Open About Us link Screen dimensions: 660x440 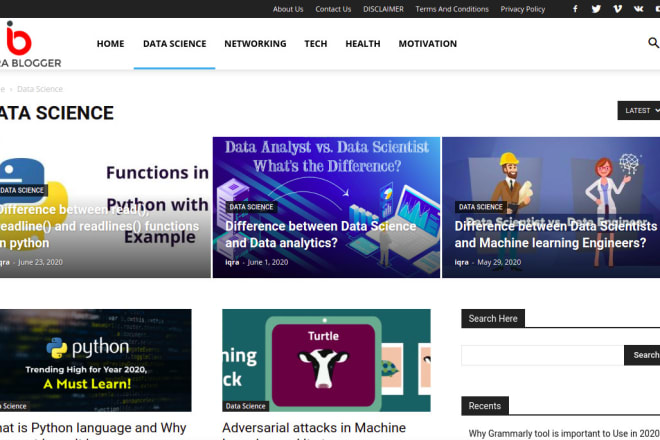(288, 9)
